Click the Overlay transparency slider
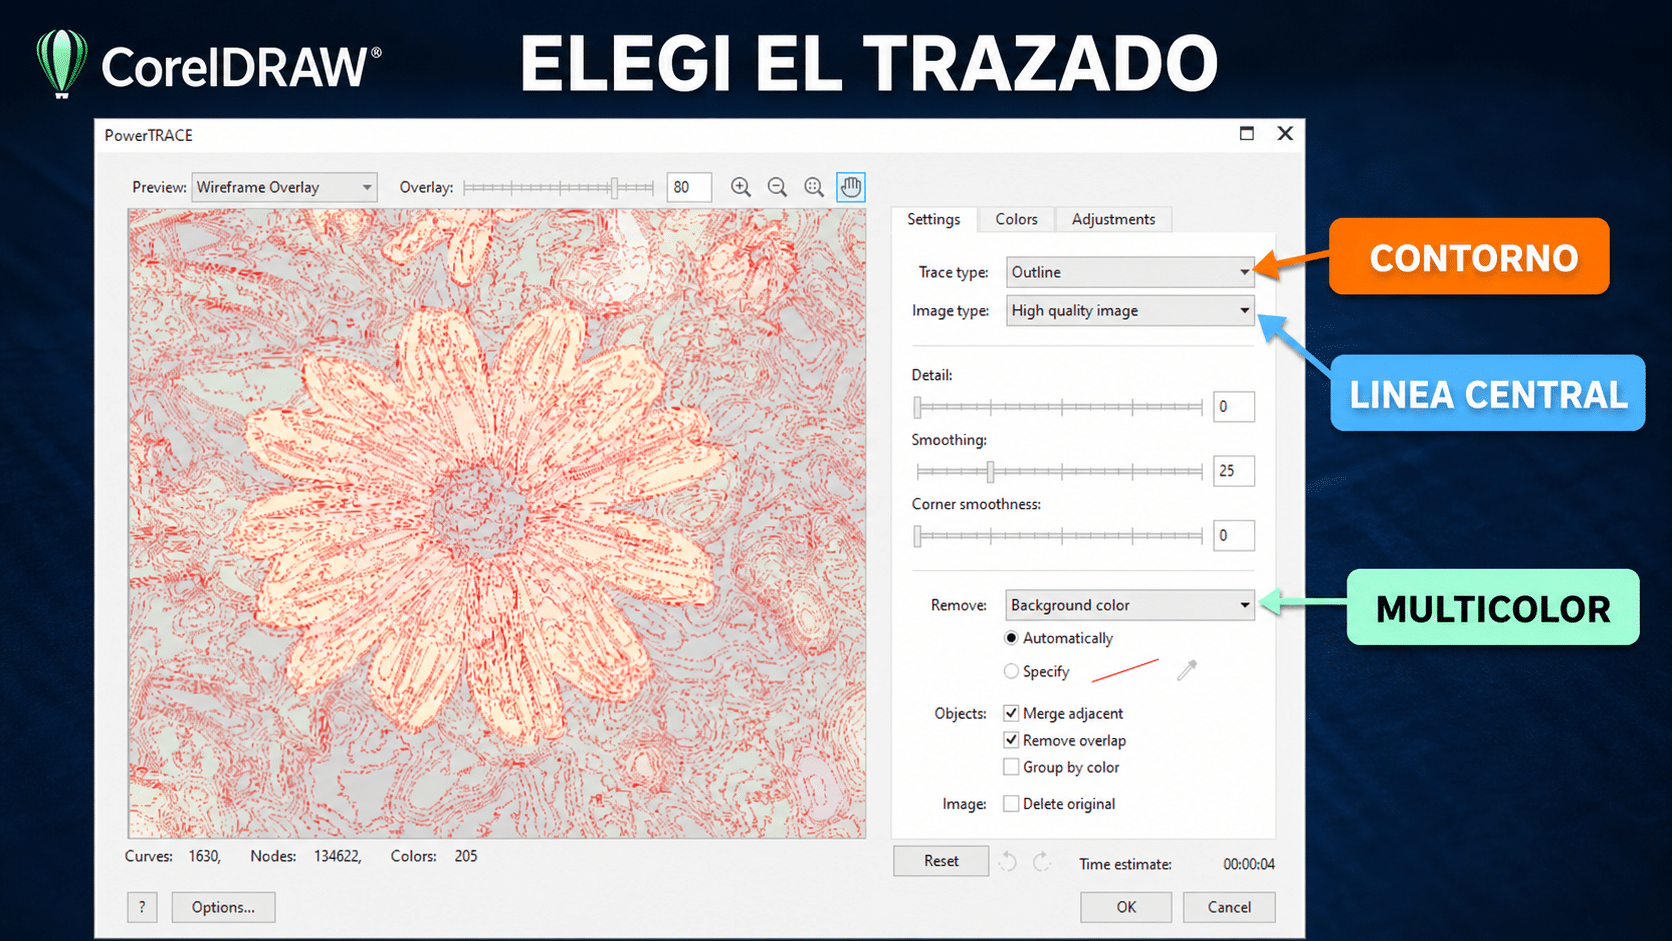The image size is (1672, 941). 558,187
